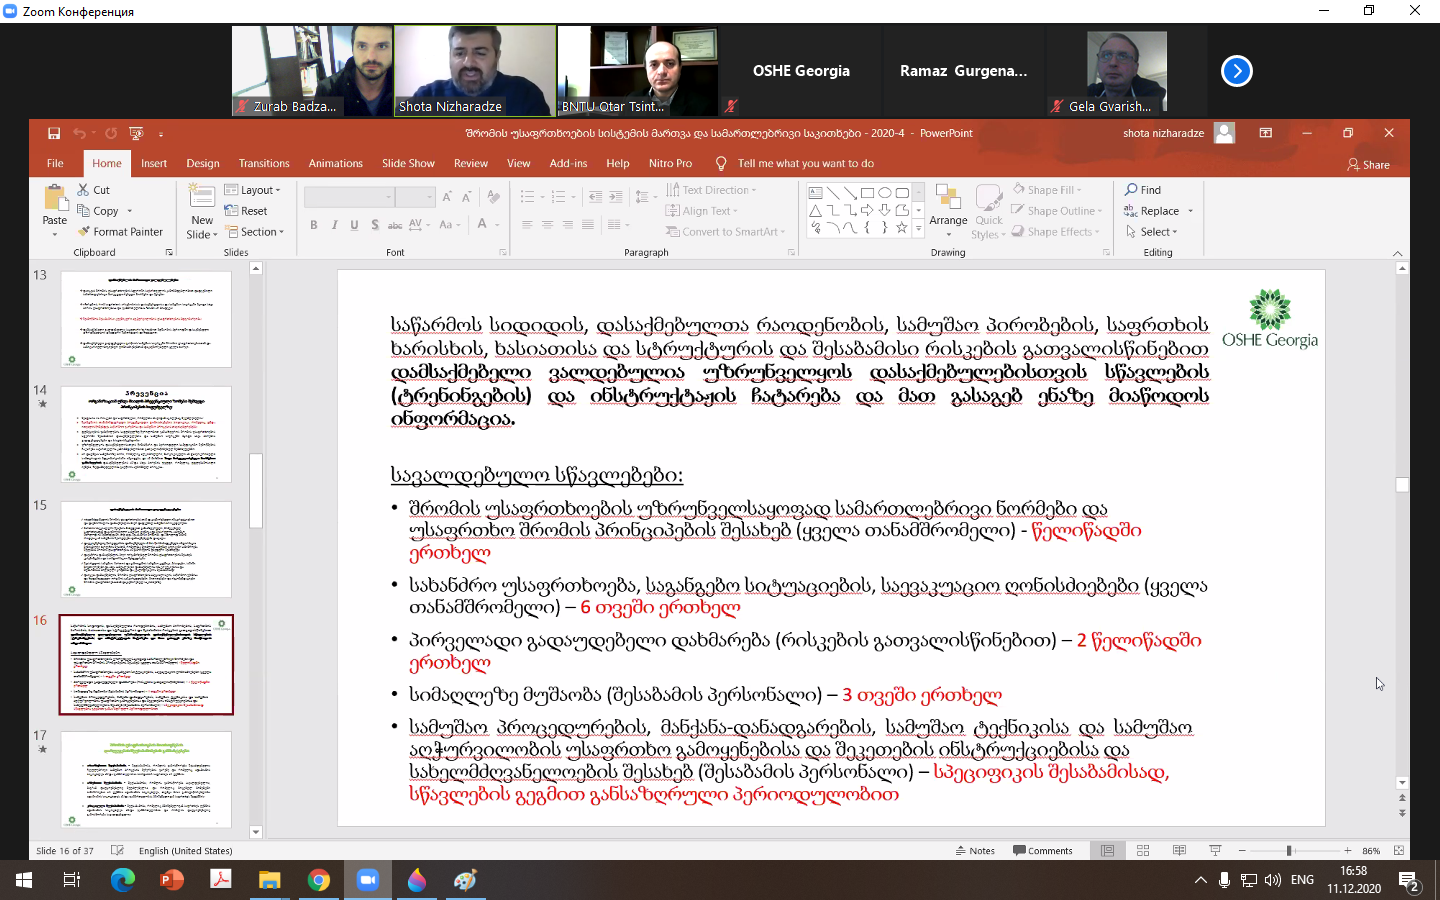Click the Find magnifier in Editing group
Viewport: 1440px width, 900px height.
click(x=1143, y=190)
